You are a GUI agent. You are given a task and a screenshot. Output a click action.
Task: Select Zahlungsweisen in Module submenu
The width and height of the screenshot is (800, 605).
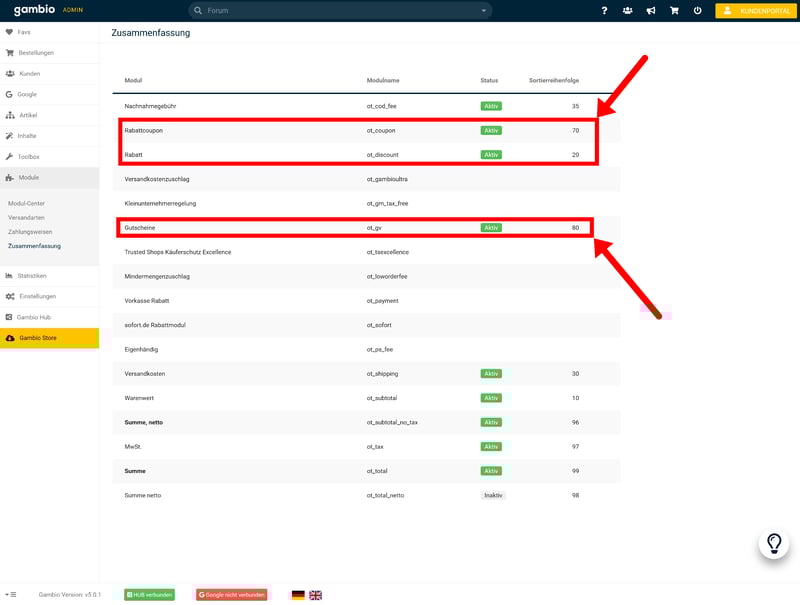(x=29, y=231)
